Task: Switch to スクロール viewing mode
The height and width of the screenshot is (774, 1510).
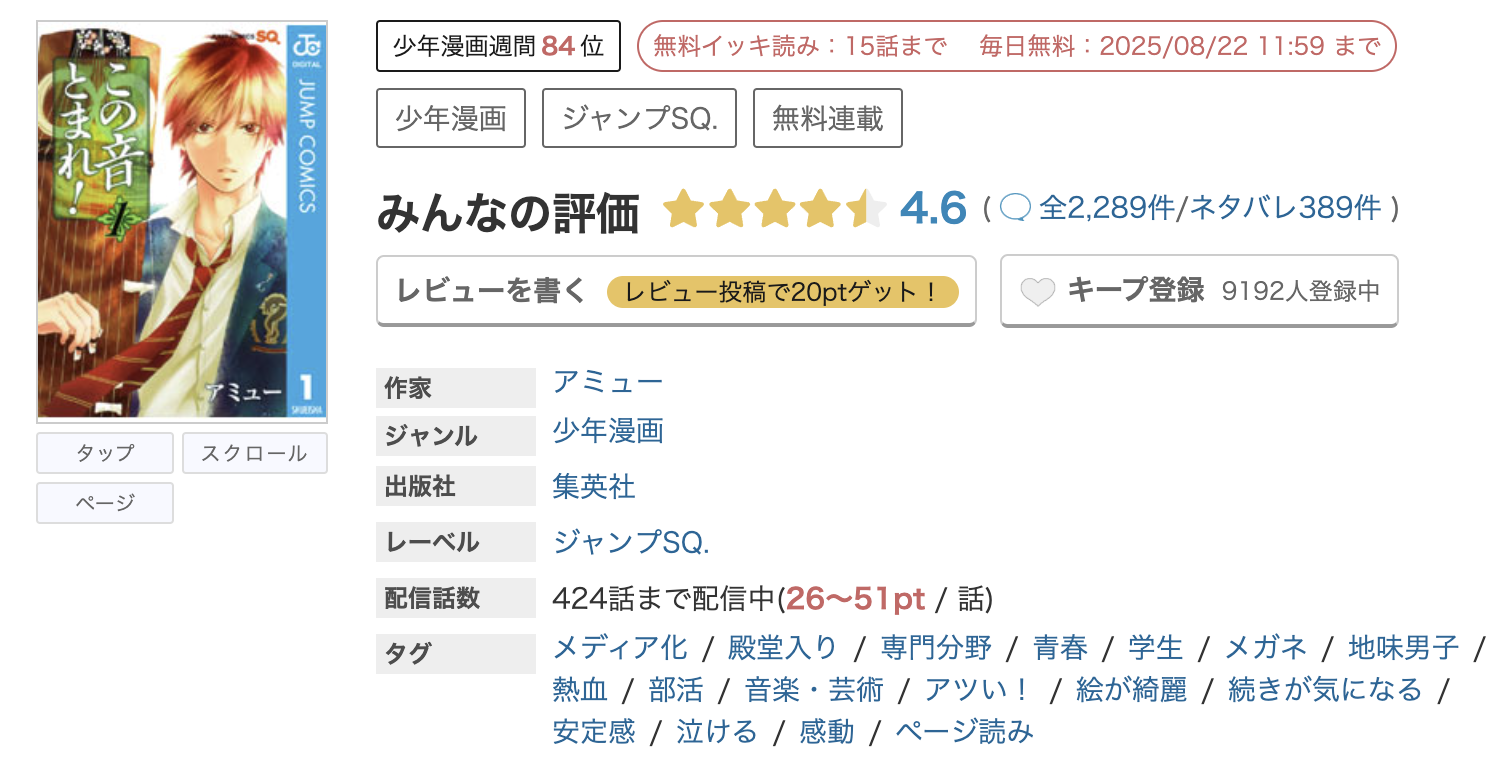Action: click(254, 453)
